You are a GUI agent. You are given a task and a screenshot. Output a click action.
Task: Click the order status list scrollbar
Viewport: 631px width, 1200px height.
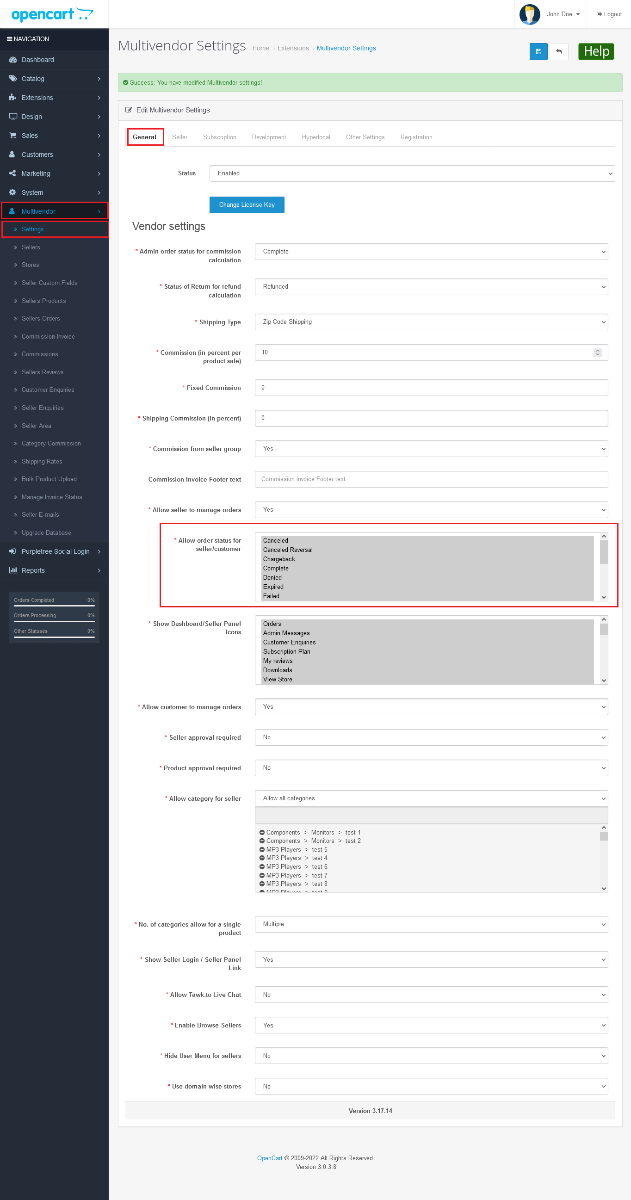point(603,567)
